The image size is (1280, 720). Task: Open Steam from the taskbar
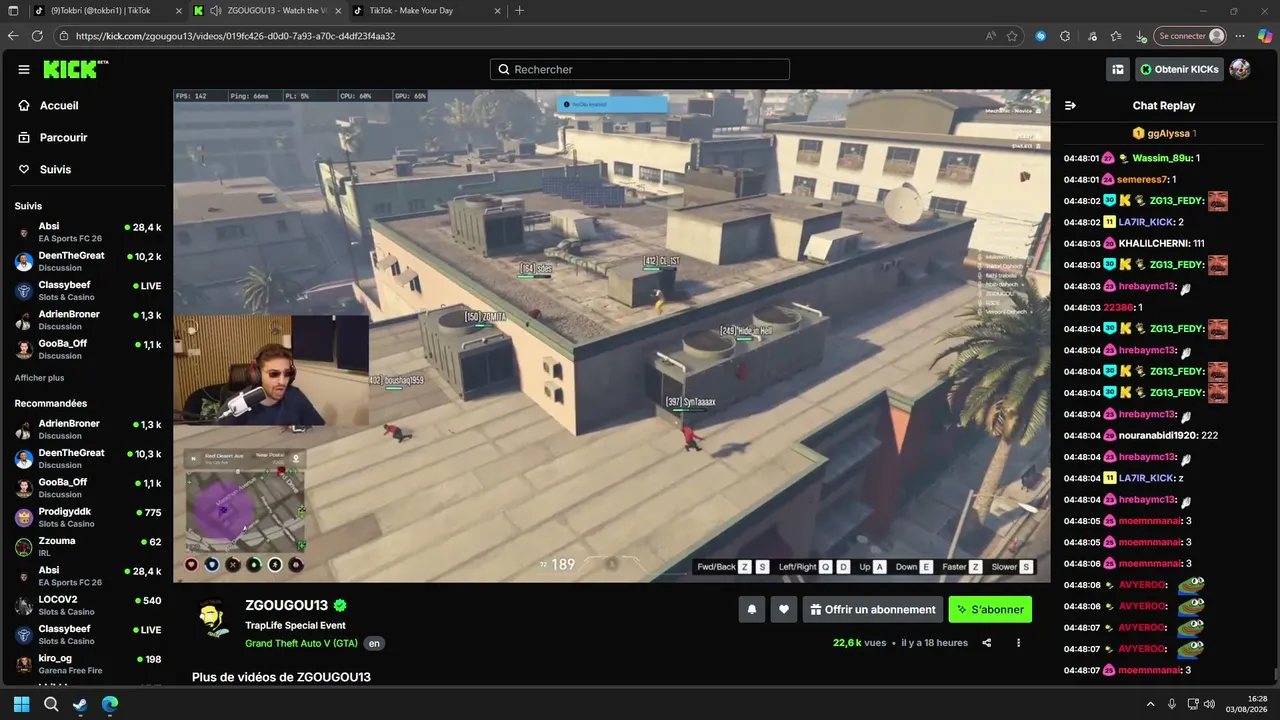point(80,704)
